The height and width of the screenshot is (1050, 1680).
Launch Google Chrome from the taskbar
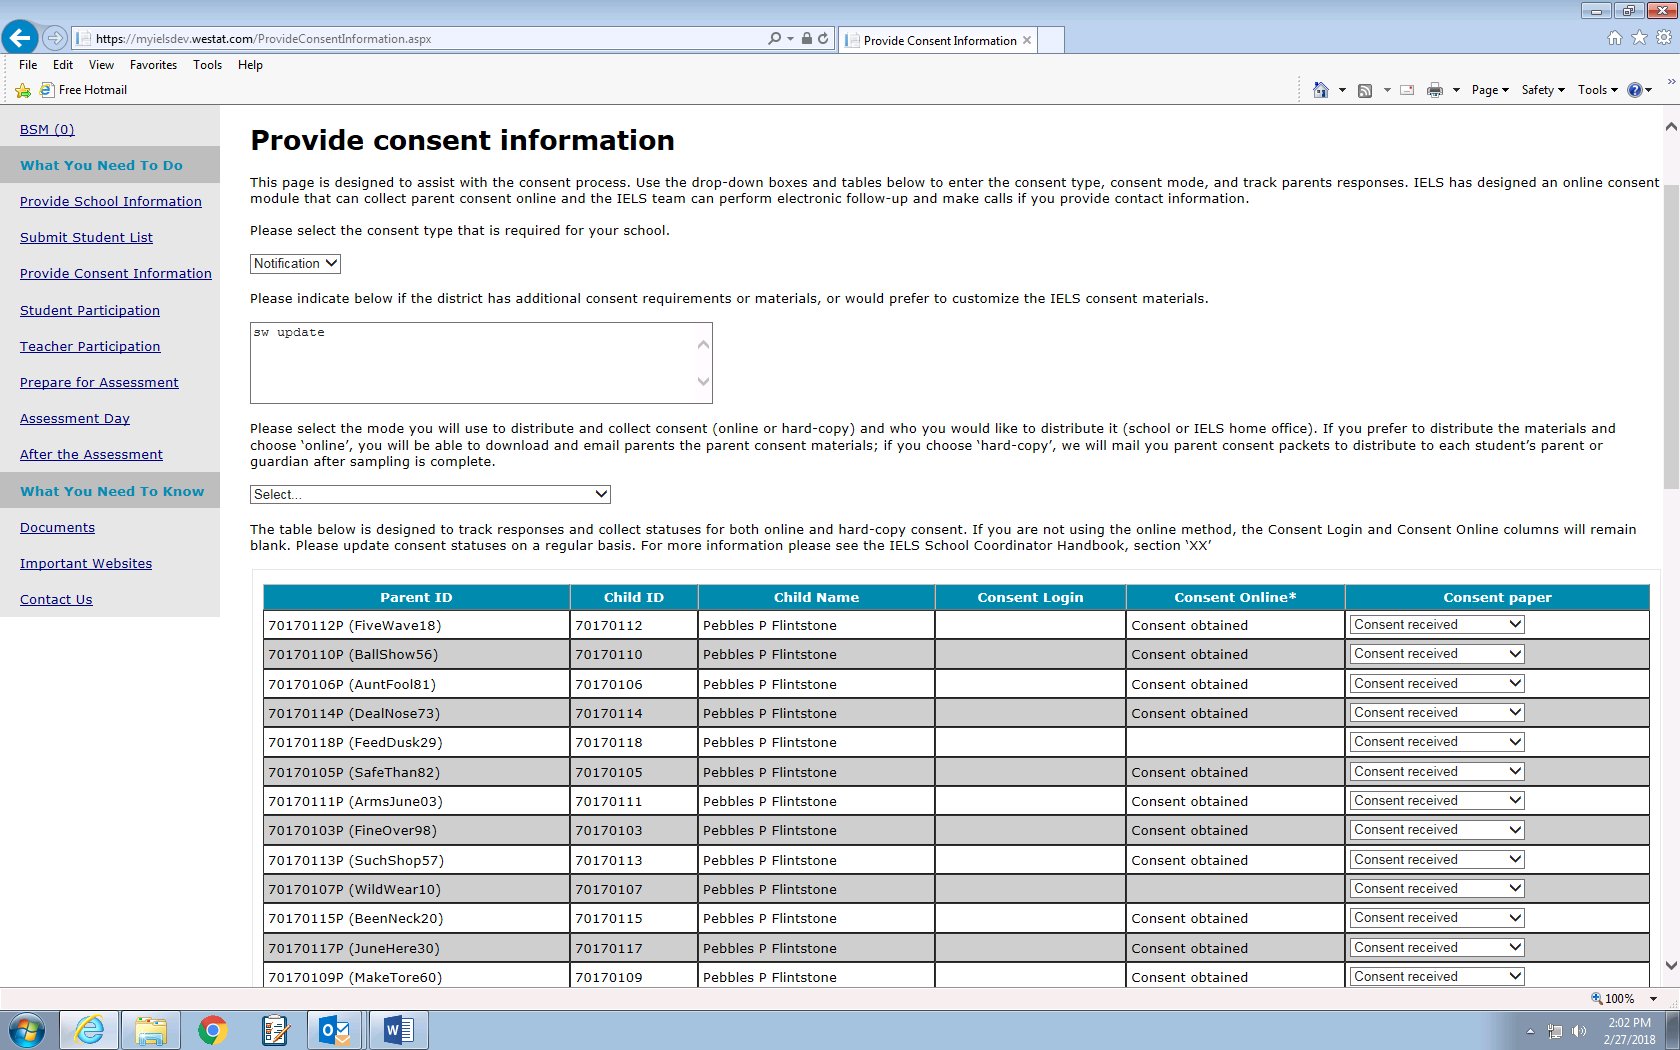click(x=212, y=1030)
